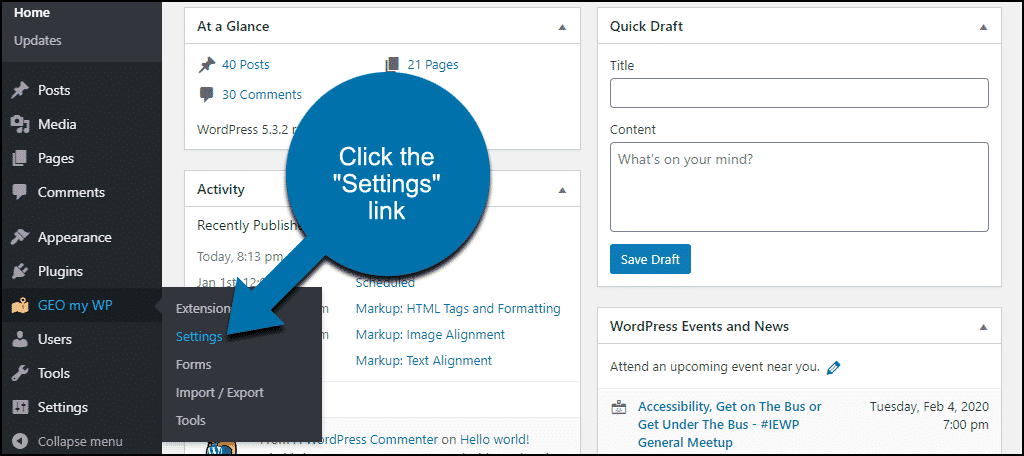1024x456 pixels.
Task: Open the Users menu
Action: (55, 339)
